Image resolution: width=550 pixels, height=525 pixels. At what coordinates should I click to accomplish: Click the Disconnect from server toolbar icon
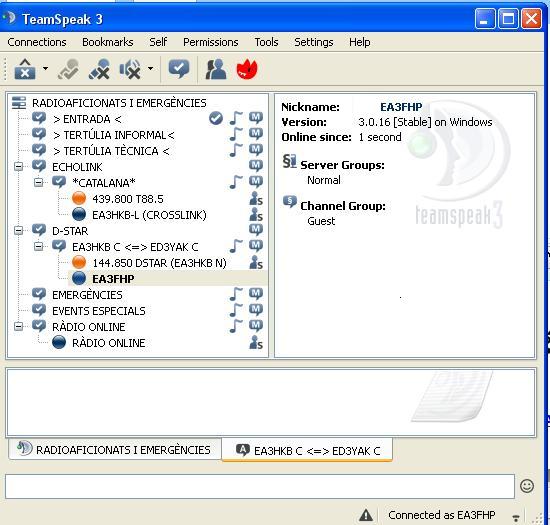coord(25,69)
